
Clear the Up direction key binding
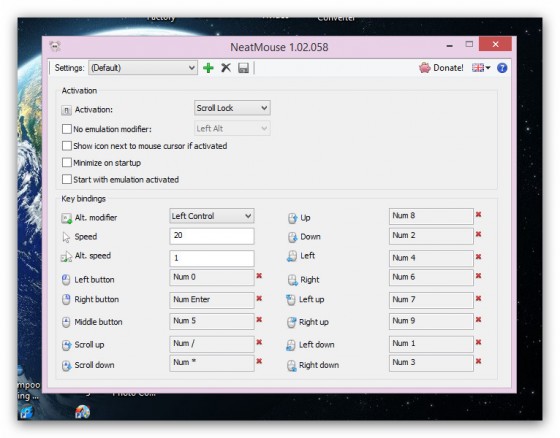tap(479, 214)
